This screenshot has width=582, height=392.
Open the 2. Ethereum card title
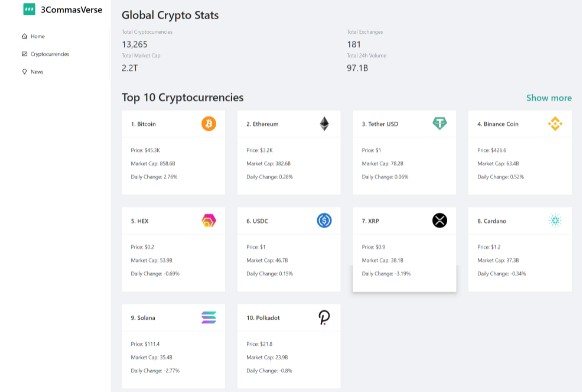[x=262, y=124]
